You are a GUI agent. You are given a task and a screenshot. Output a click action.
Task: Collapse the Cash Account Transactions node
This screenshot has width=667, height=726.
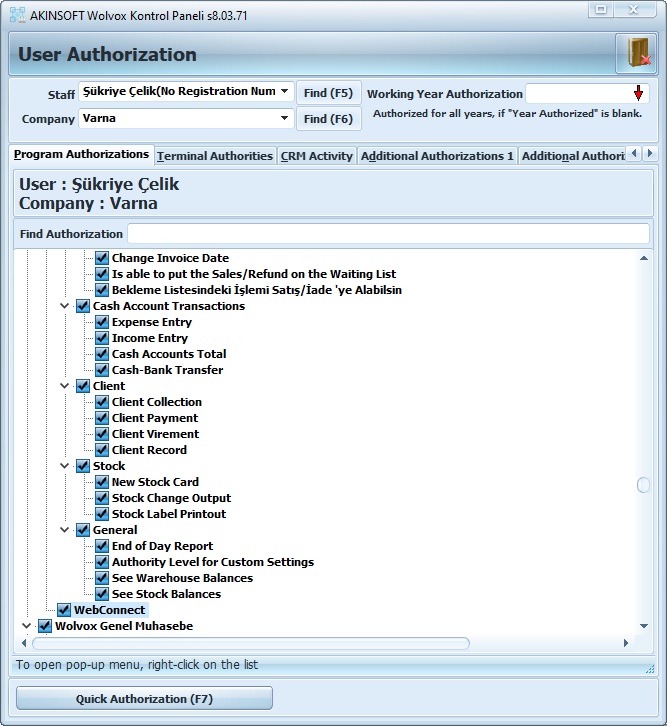[65, 306]
